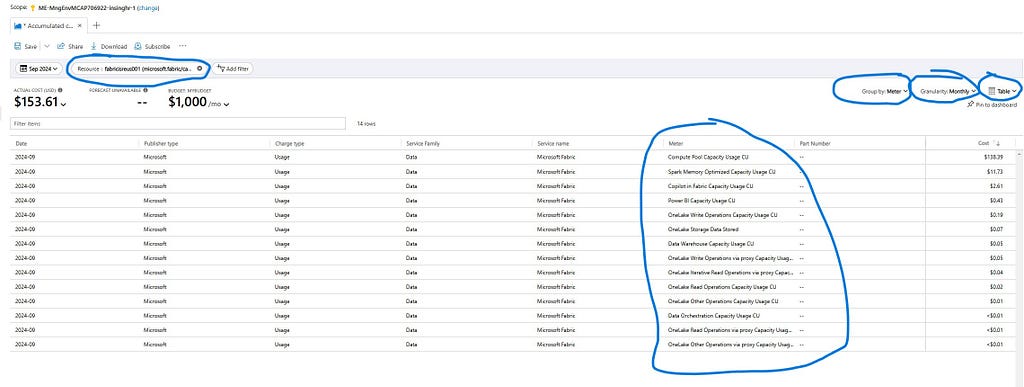Add a new view tab with plus icon

pos(96,25)
